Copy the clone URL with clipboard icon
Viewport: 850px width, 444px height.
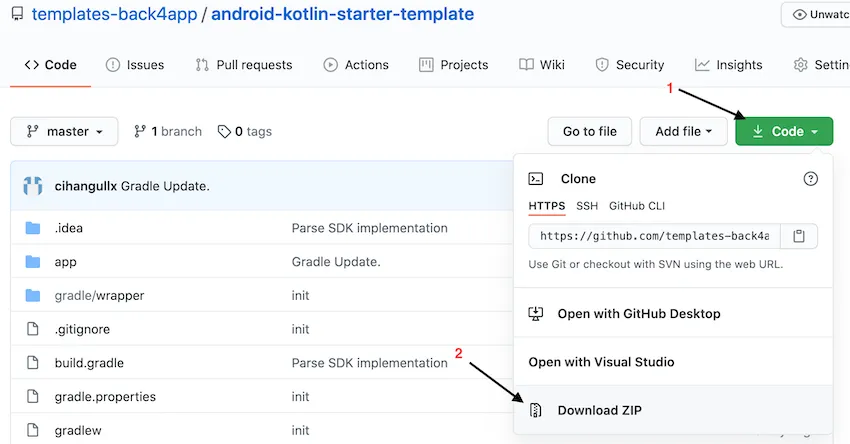coord(799,236)
